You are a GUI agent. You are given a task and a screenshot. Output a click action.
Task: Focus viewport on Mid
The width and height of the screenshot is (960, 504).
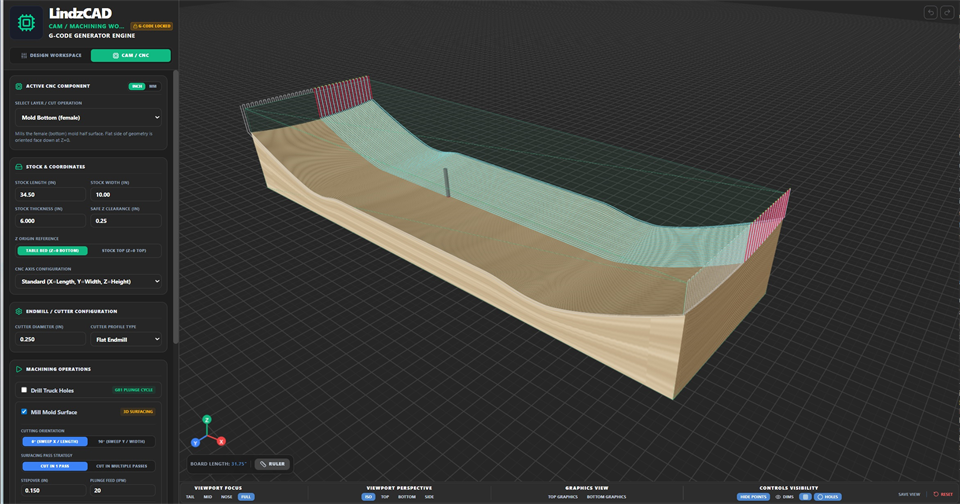pyautogui.click(x=208, y=497)
